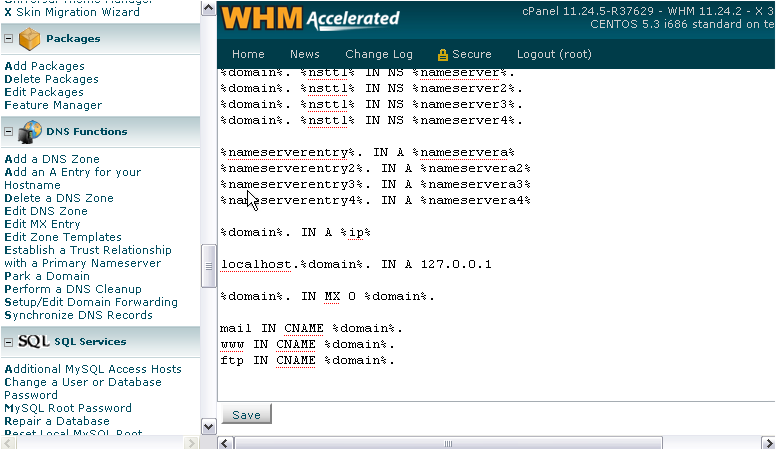Collapse the DNS Functions section
The height and width of the screenshot is (450, 776).
tap(9, 131)
